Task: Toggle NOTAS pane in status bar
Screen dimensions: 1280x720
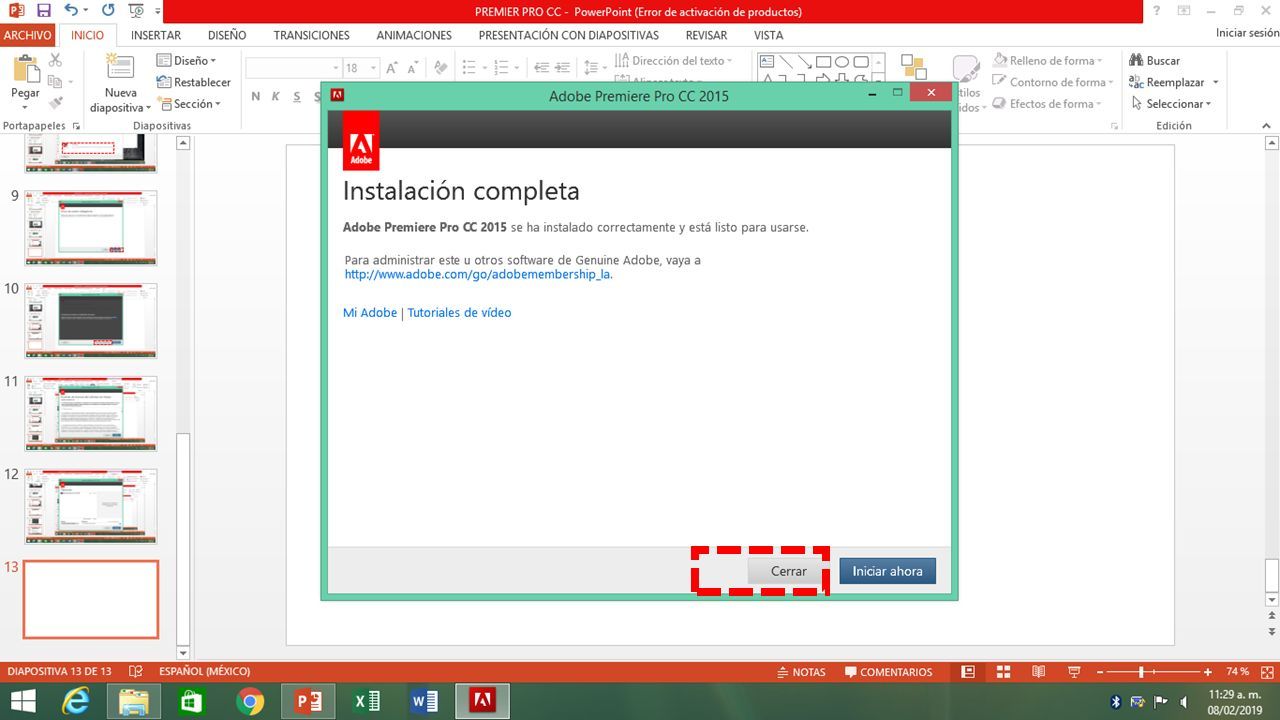Action: tap(801, 672)
